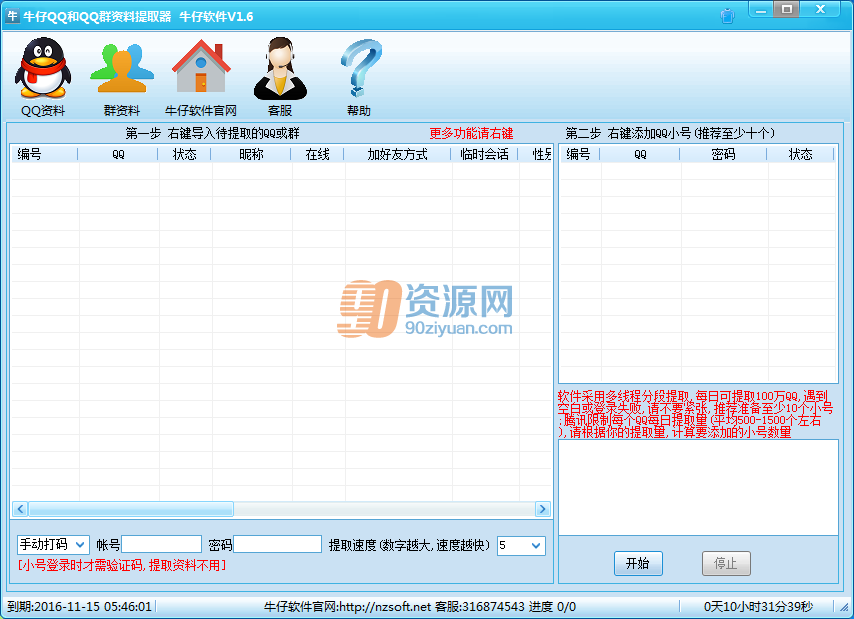854x619 pixels.
Task: Click the 到期 expiry date in status bar
Action: click(80, 606)
